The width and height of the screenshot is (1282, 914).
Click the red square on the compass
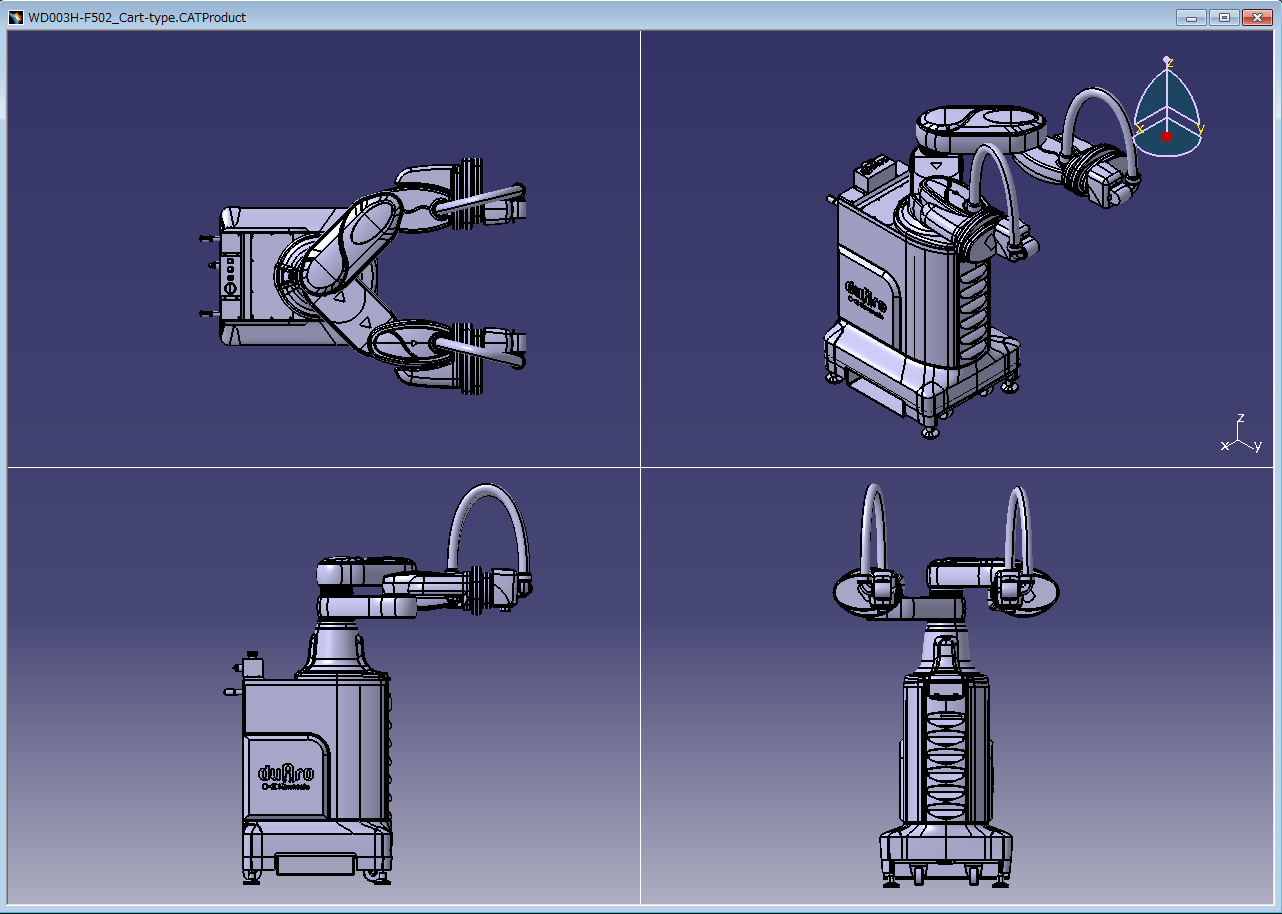click(x=1166, y=136)
